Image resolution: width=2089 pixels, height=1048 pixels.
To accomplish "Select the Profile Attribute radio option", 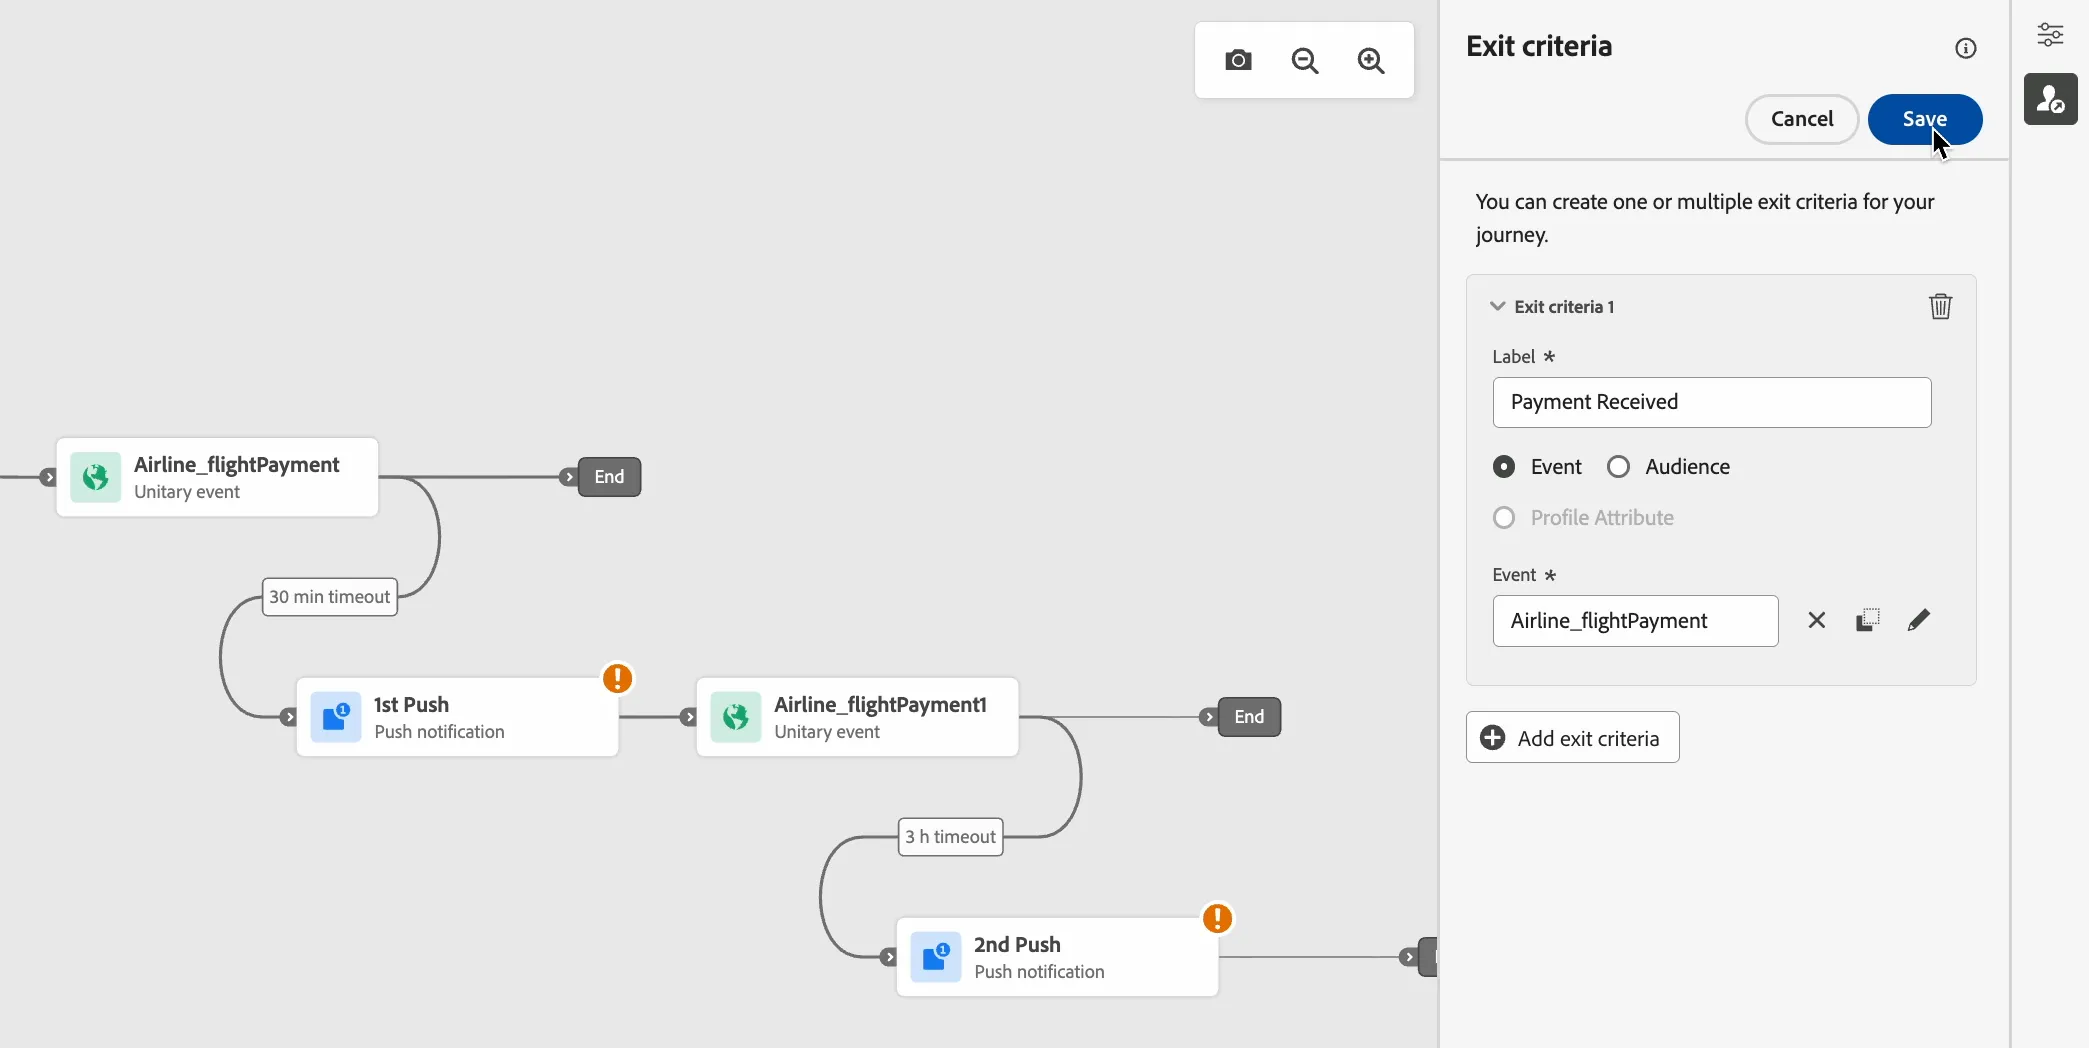I will pyautogui.click(x=1504, y=518).
